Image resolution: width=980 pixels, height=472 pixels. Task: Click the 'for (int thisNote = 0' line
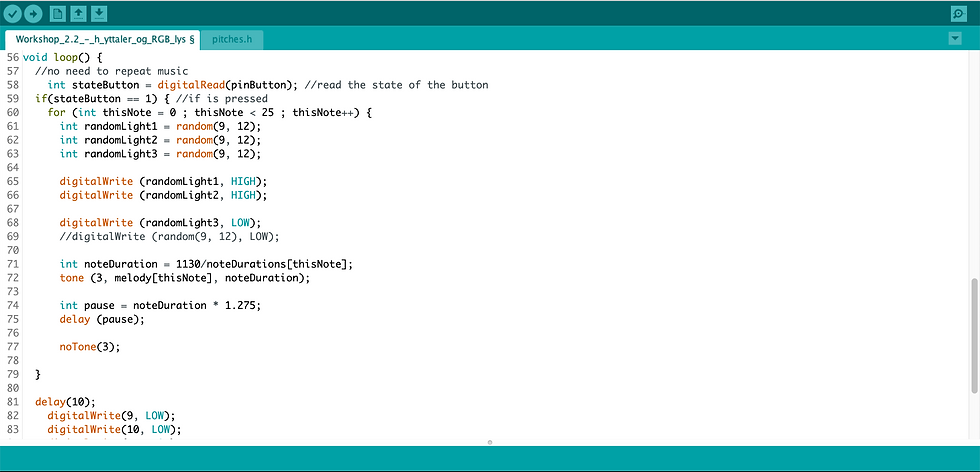tap(209, 113)
